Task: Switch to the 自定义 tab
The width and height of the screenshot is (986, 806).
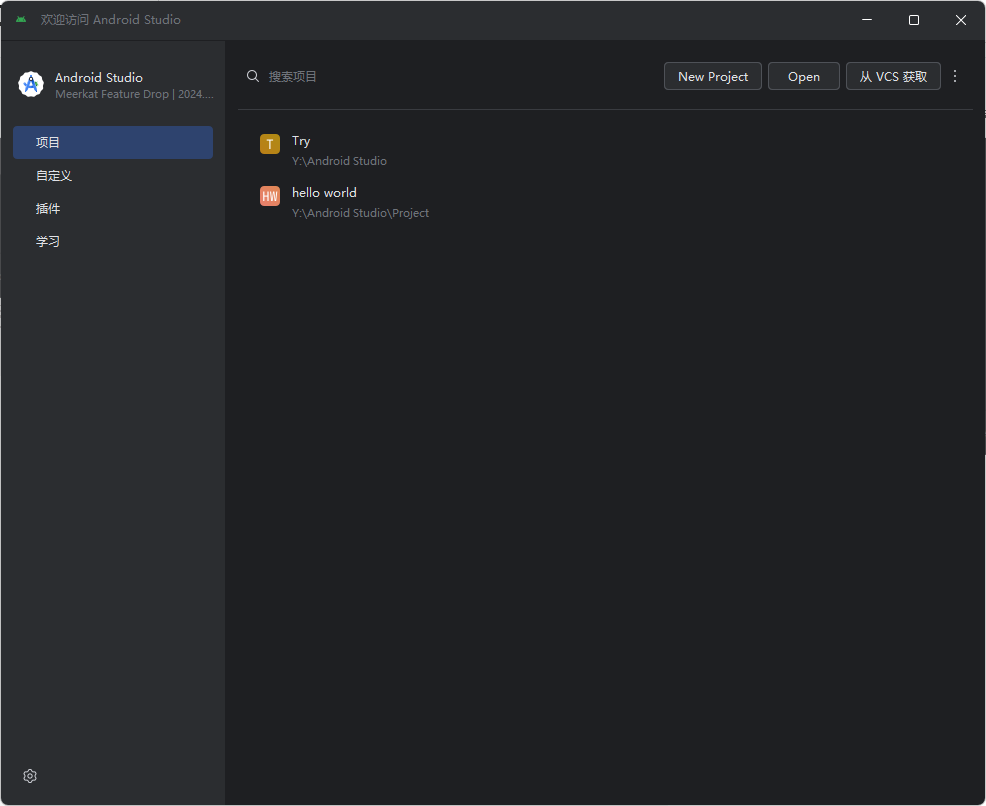Action: click(113, 175)
